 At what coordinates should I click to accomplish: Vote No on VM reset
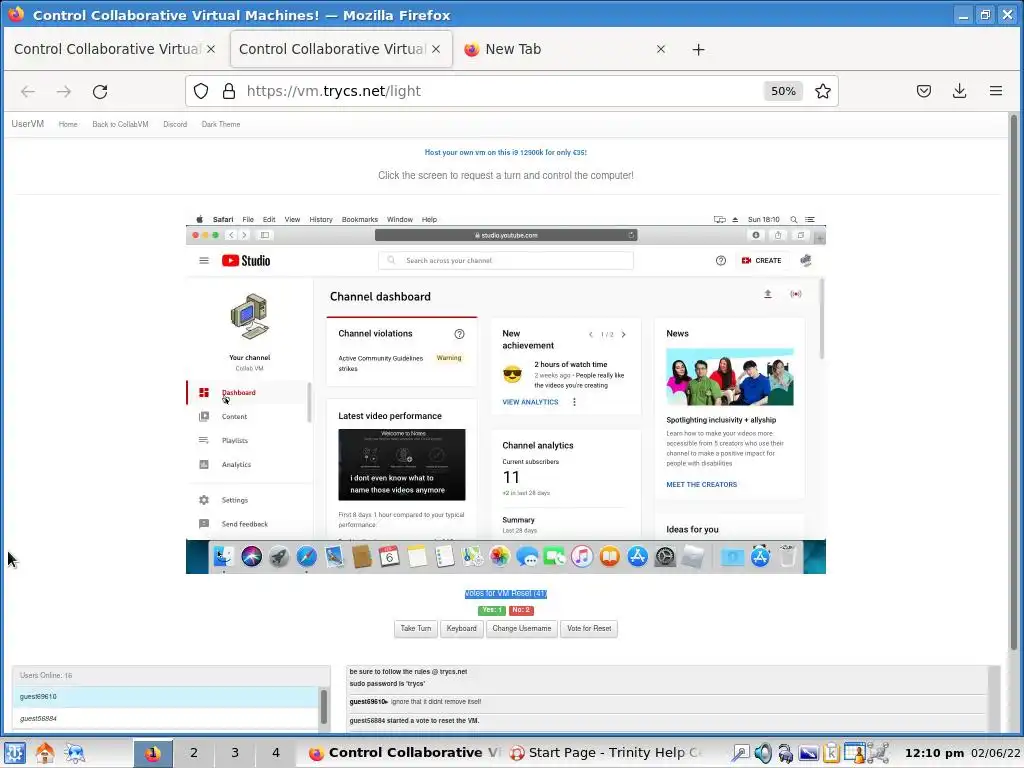(521, 610)
